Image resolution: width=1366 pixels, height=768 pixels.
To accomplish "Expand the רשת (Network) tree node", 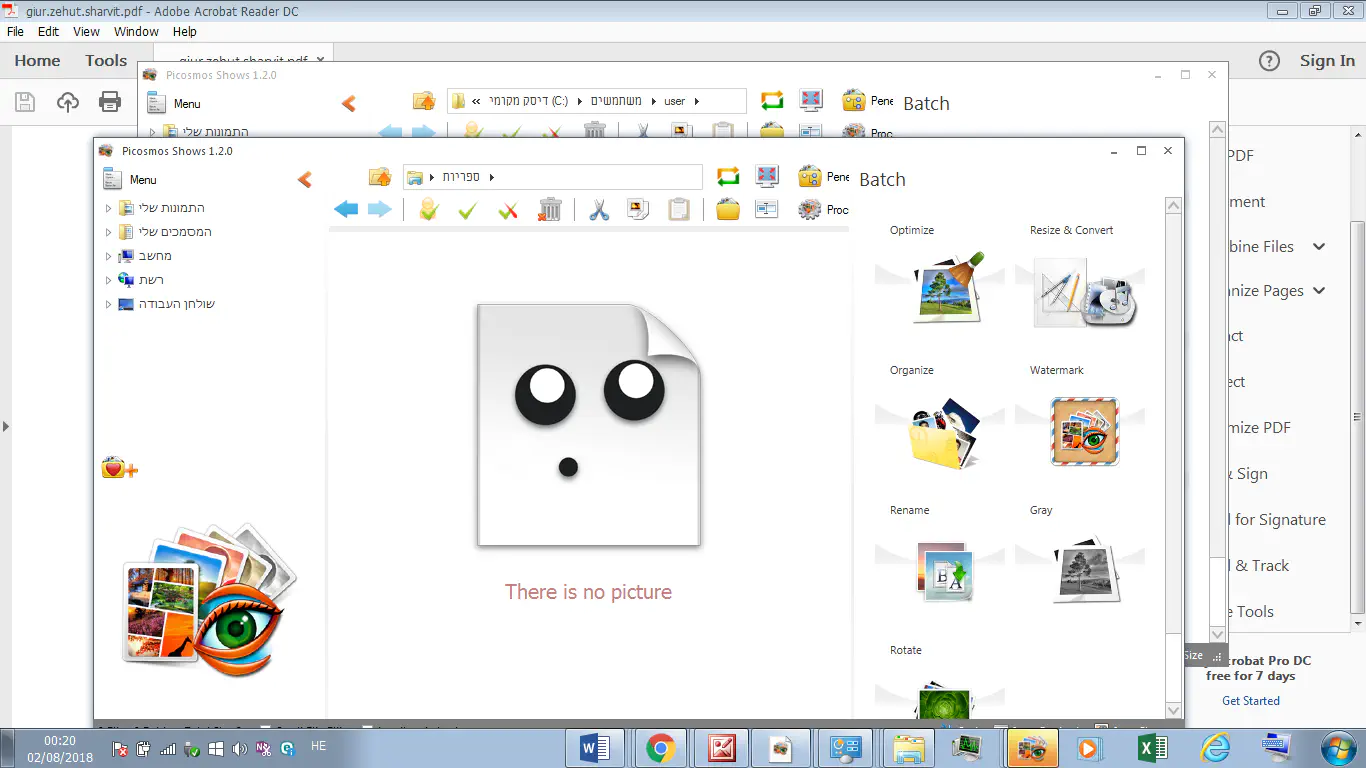I will pos(108,280).
